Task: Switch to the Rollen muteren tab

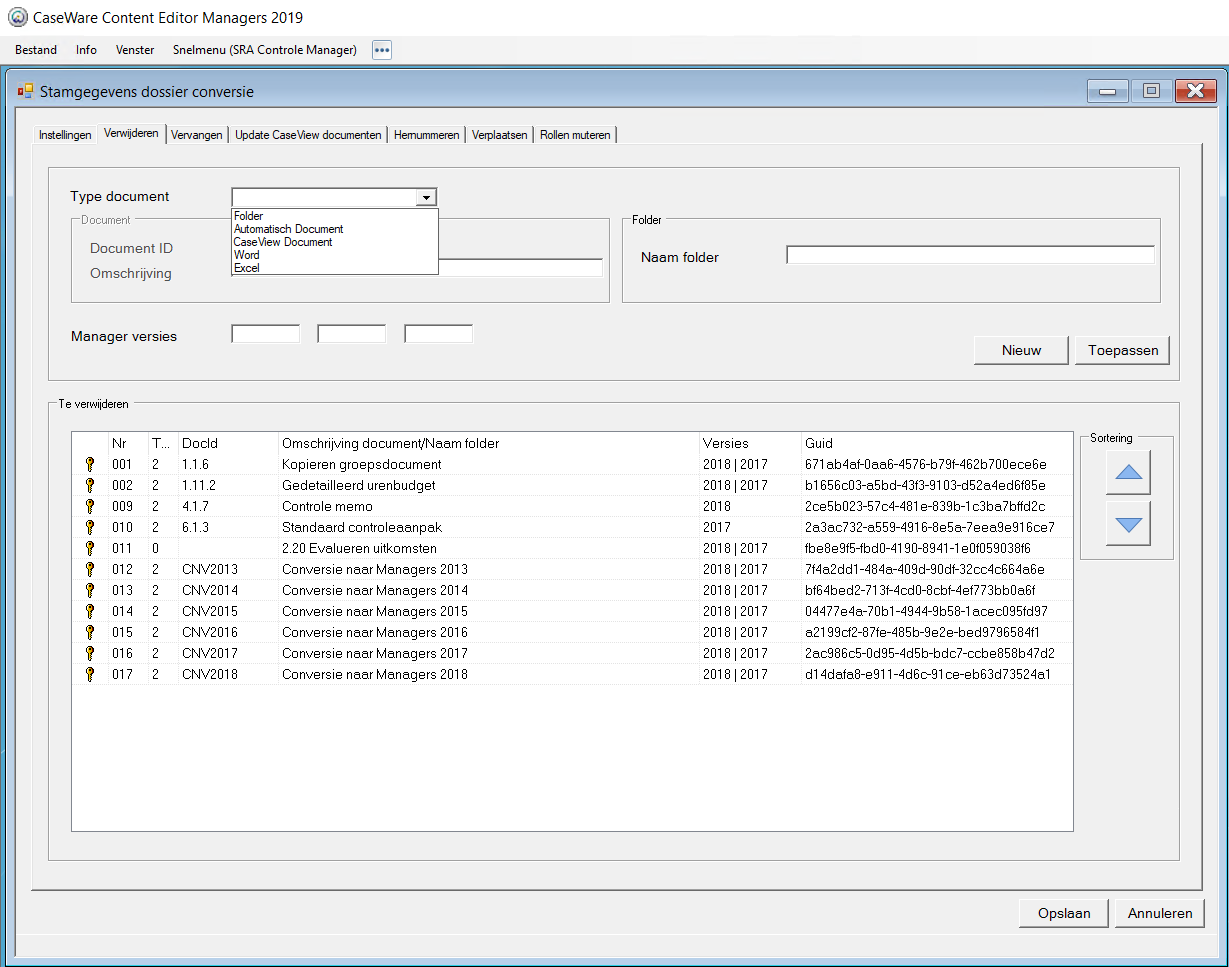Action: pyautogui.click(x=575, y=135)
